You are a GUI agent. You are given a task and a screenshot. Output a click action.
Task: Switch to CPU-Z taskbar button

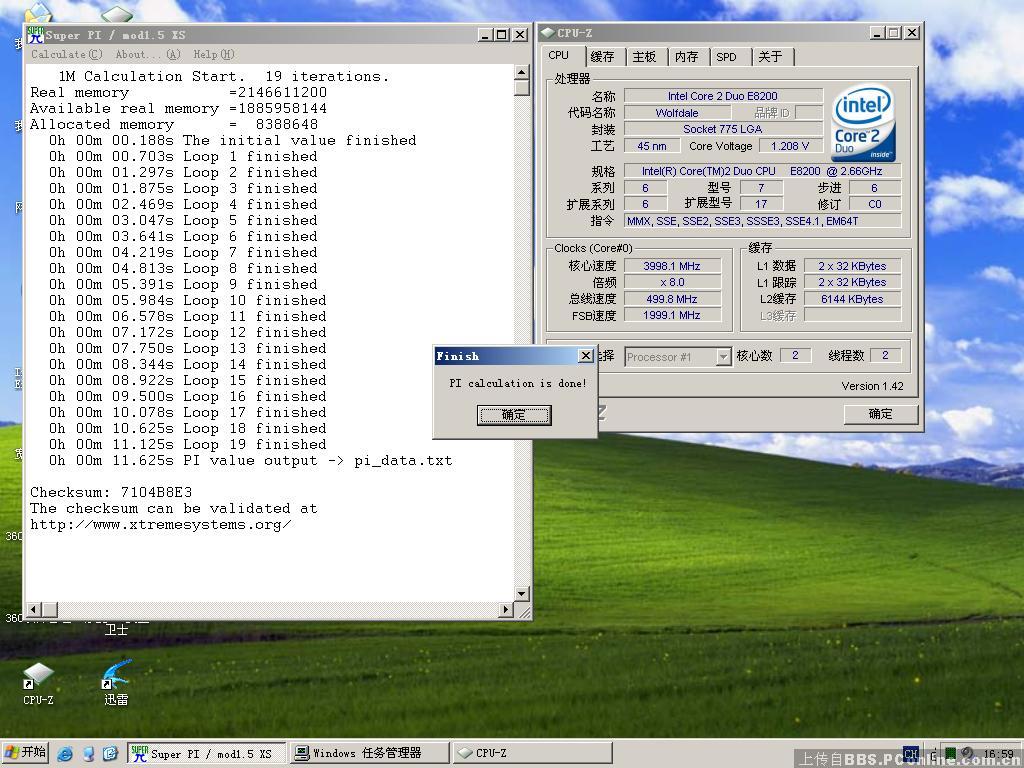pyautogui.click(x=532, y=753)
